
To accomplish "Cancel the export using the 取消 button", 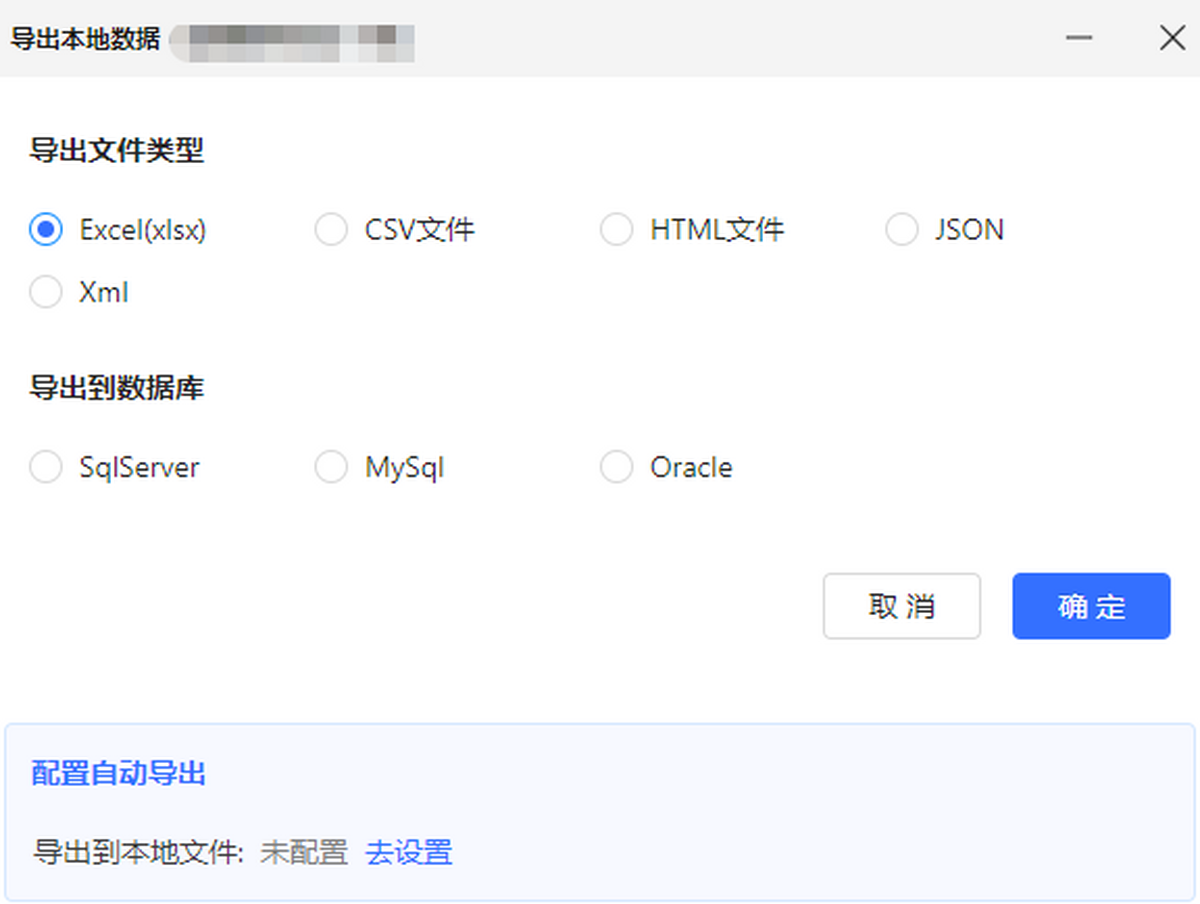I will click(902, 606).
